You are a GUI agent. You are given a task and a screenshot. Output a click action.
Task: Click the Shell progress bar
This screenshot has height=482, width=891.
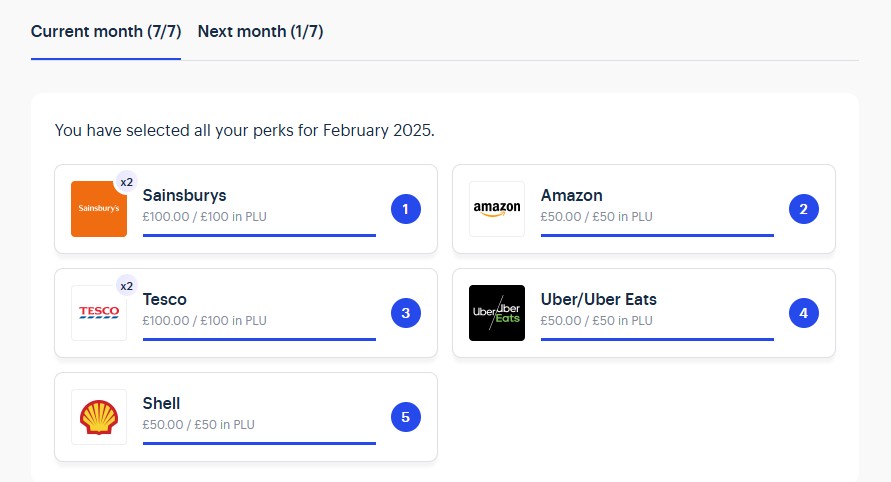[259, 443]
